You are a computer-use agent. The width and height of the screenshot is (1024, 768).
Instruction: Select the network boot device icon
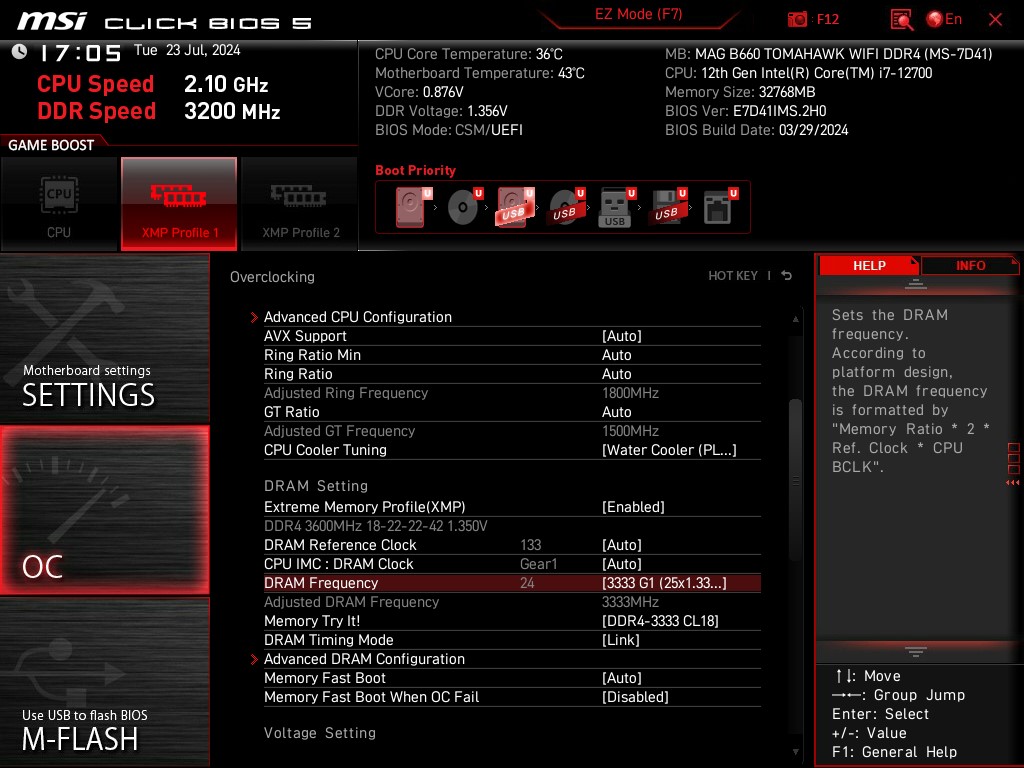click(x=719, y=207)
